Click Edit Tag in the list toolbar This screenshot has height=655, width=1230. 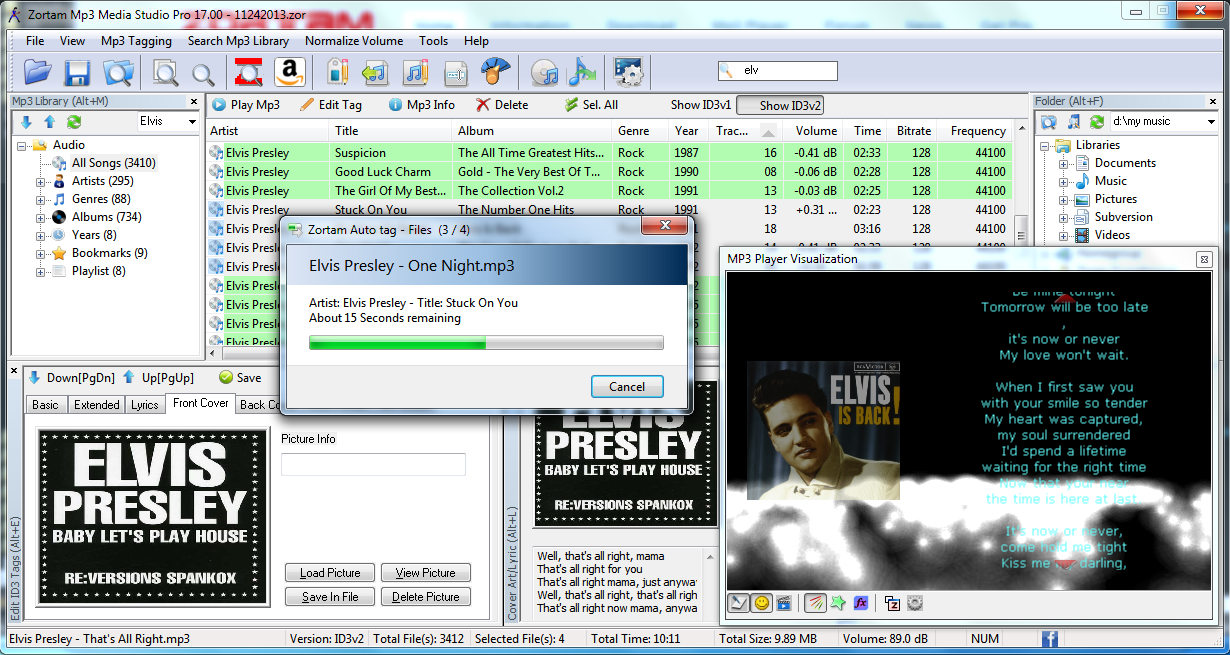[x=331, y=105]
